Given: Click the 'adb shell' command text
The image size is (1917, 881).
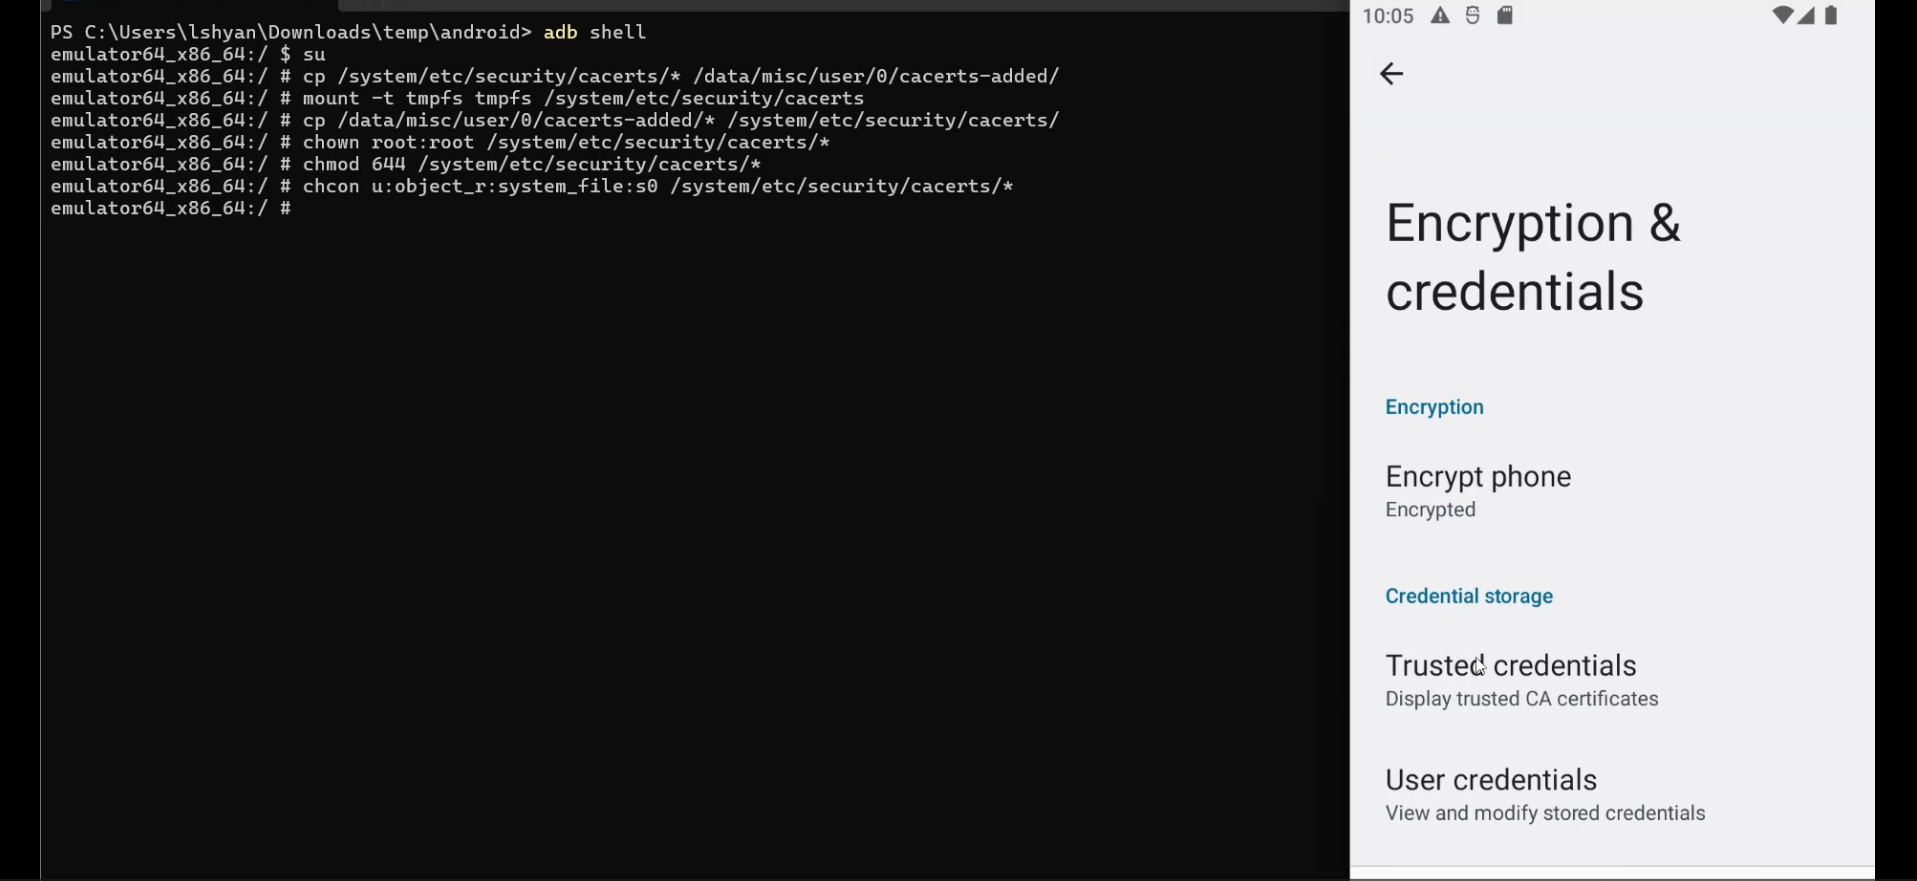Looking at the screenshot, I should (x=594, y=32).
